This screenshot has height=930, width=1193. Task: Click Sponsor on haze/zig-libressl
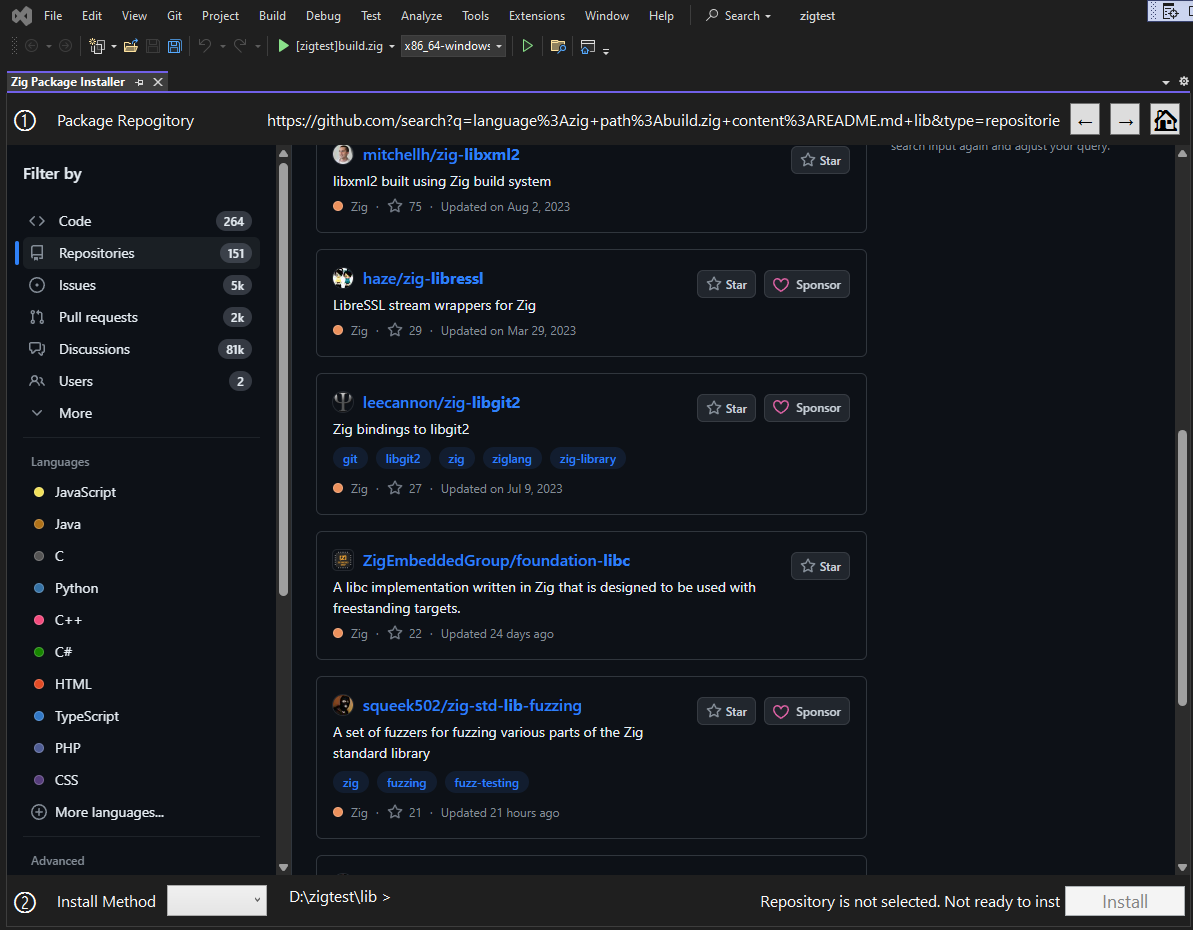click(806, 284)
